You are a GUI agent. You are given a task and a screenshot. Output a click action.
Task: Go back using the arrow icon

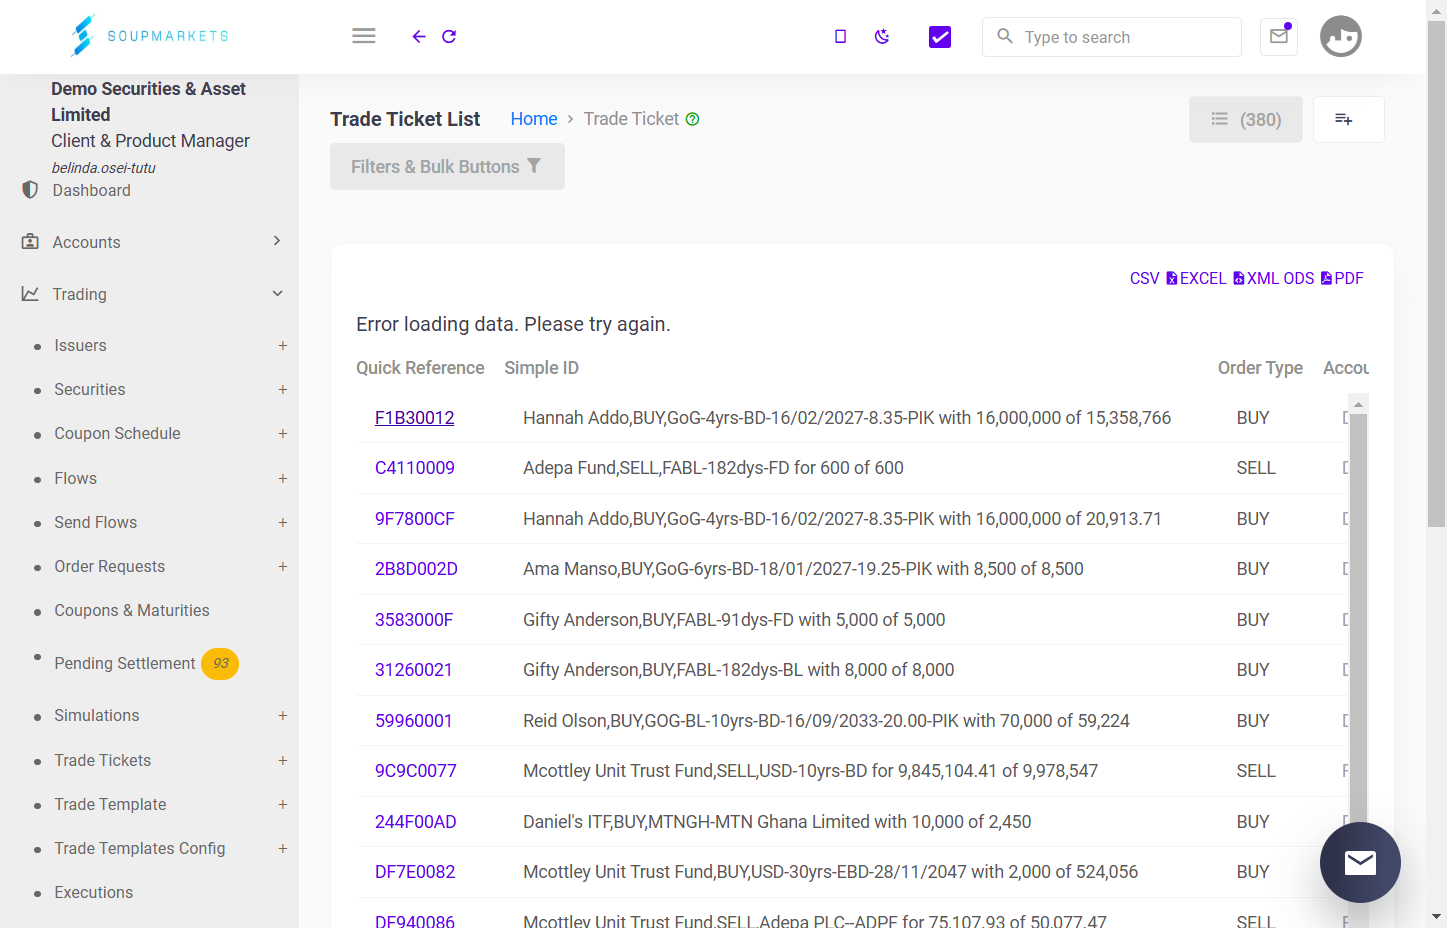[419, 36]
